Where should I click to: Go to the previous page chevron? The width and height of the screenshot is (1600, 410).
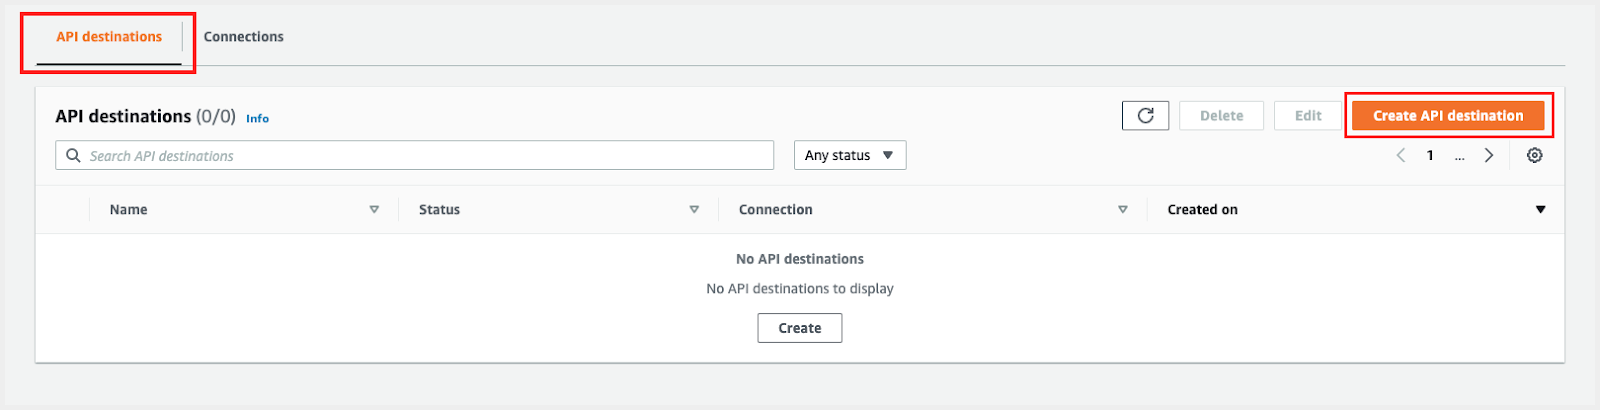point(1401,155)
